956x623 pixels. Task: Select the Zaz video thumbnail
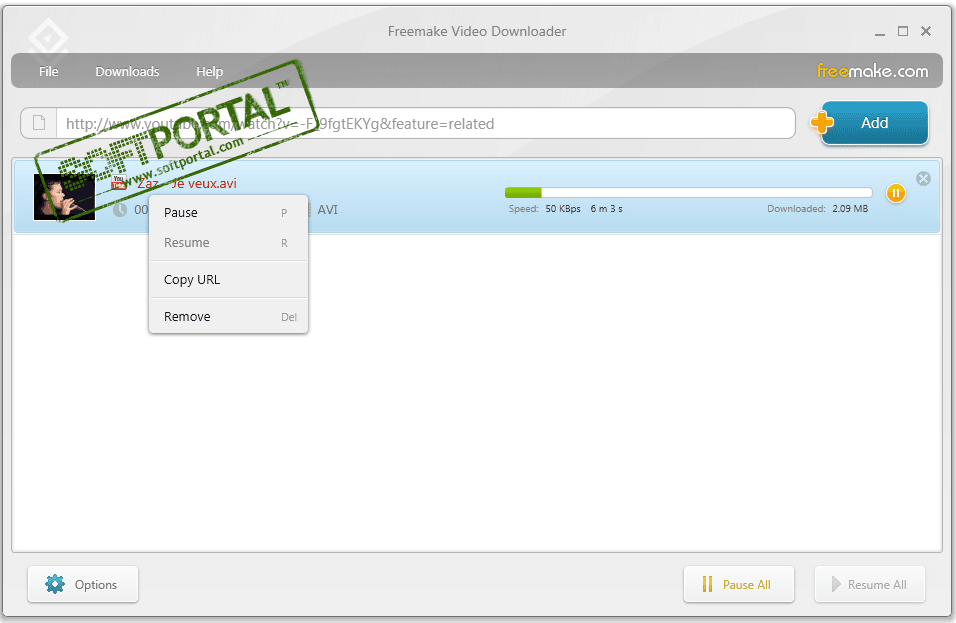tap(64, 197)
